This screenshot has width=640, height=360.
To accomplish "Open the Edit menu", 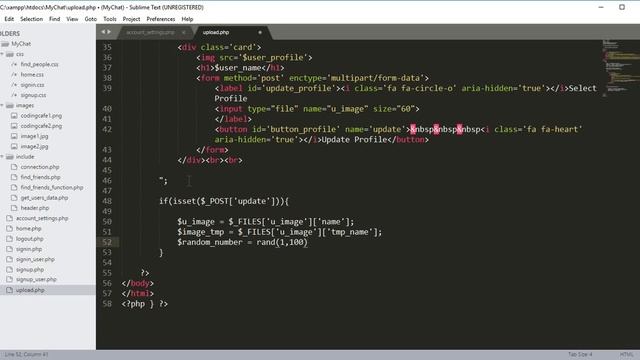I will click(9, 19).
